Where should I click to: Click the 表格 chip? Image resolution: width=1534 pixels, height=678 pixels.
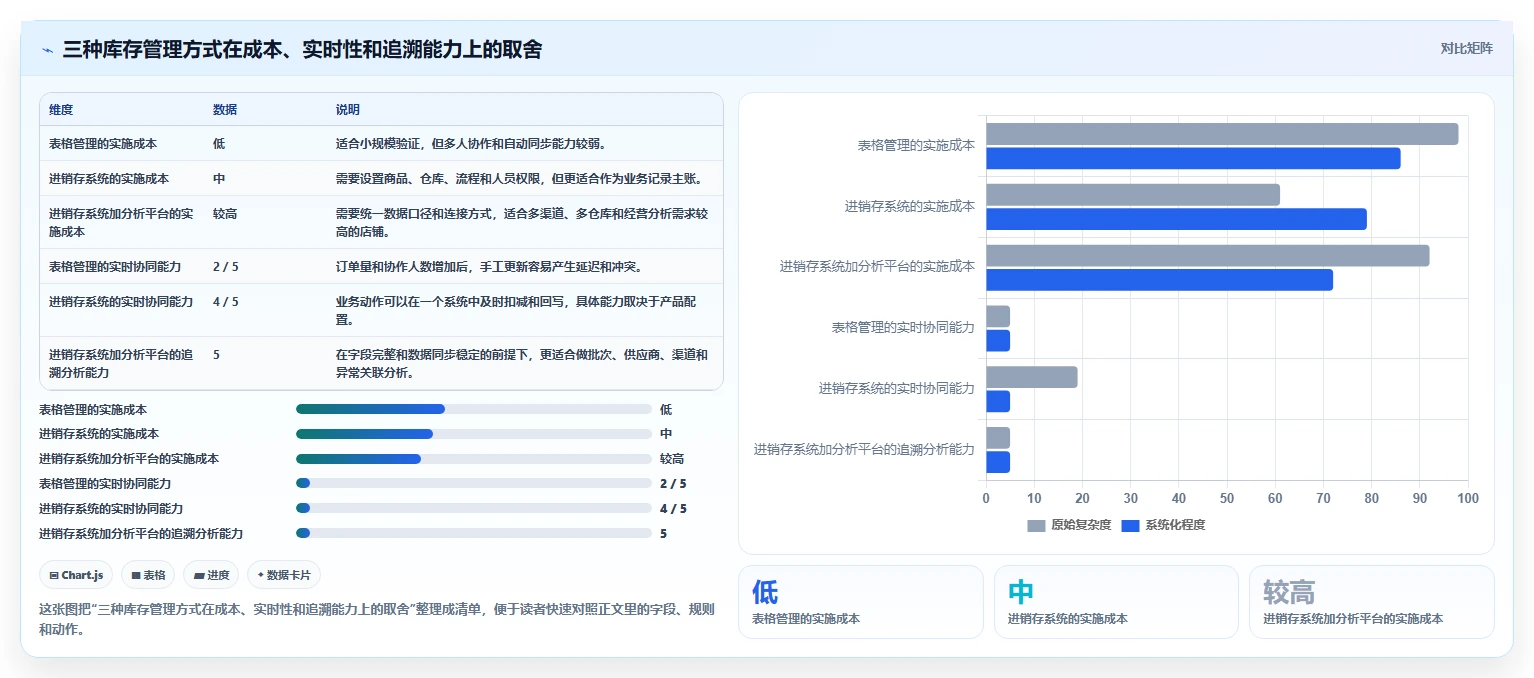click(x=148, y=575)
